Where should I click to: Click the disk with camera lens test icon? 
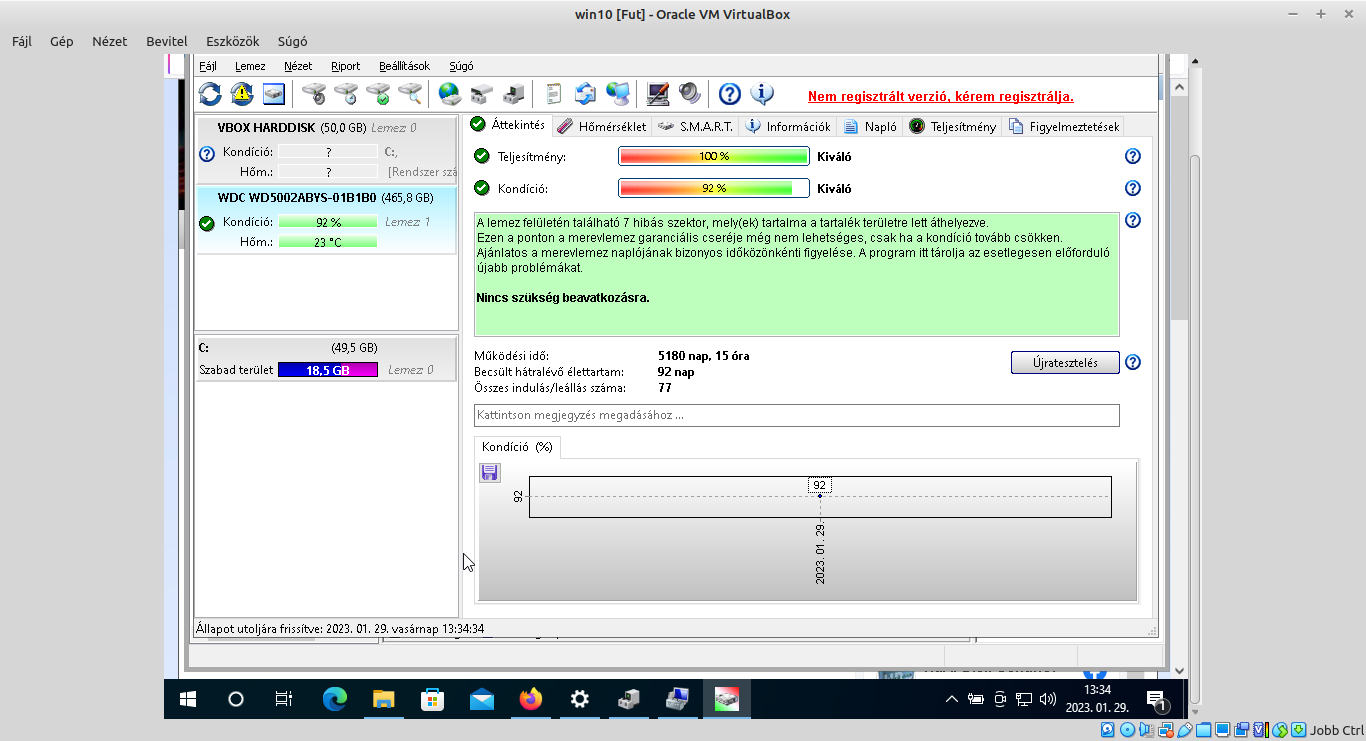click(314, 94)
